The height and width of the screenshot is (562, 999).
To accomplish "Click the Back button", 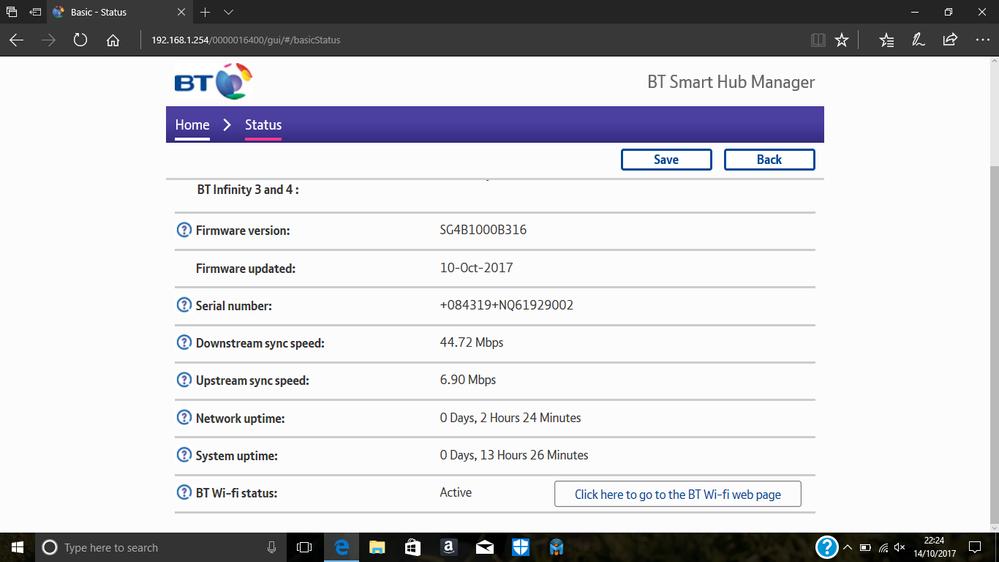I will point(769,160).
